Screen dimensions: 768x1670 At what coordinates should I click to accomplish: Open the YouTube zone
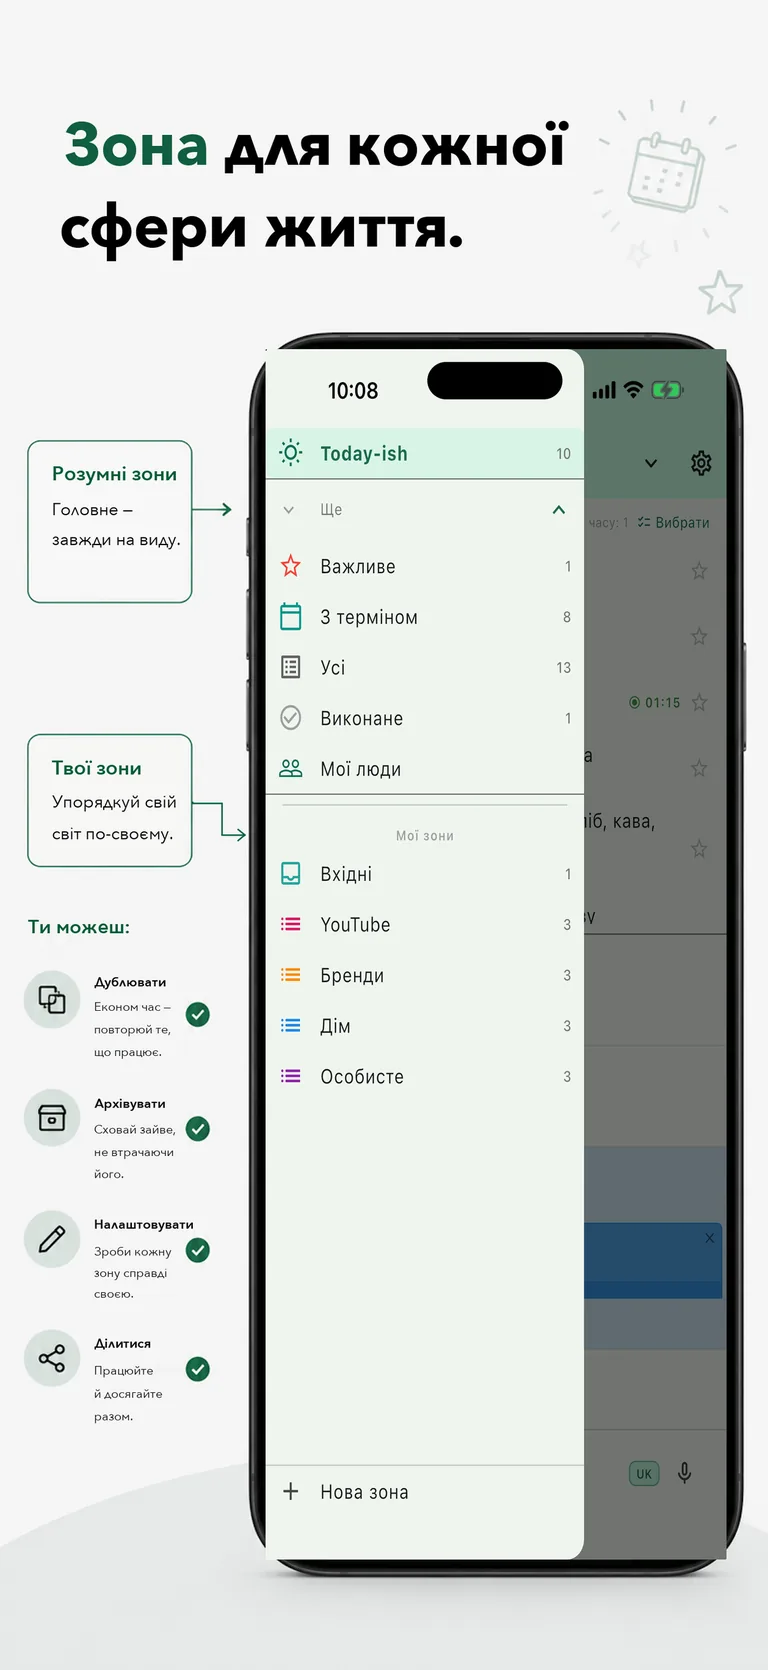point(425,925)
